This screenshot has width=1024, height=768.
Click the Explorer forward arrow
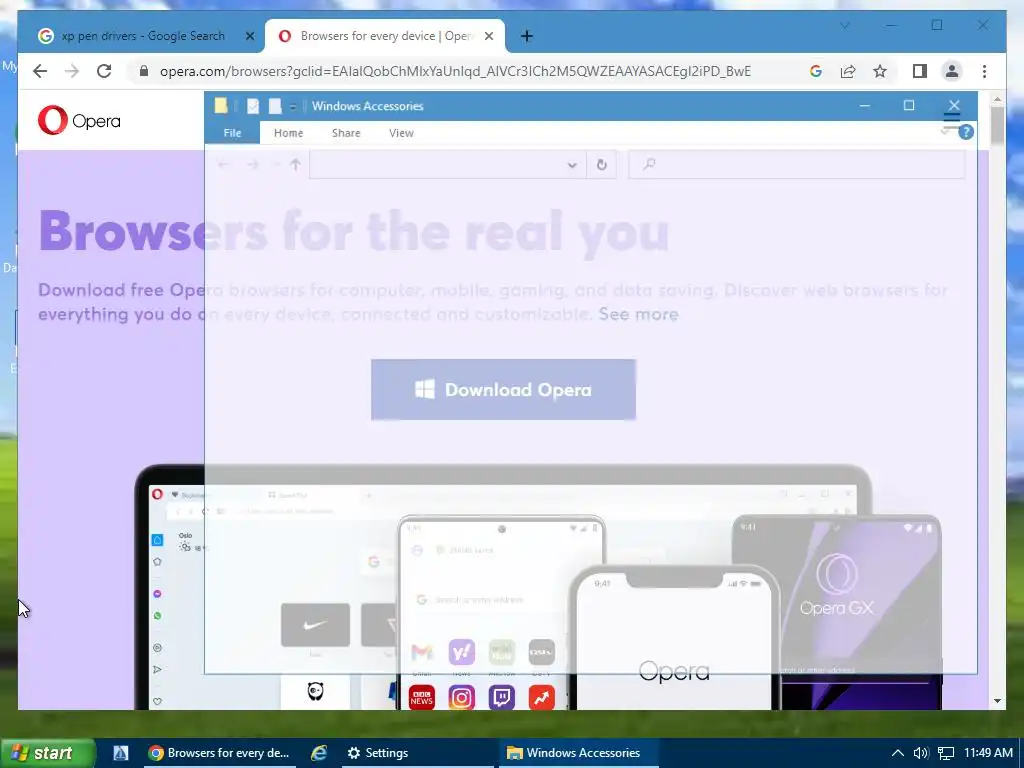253,165
